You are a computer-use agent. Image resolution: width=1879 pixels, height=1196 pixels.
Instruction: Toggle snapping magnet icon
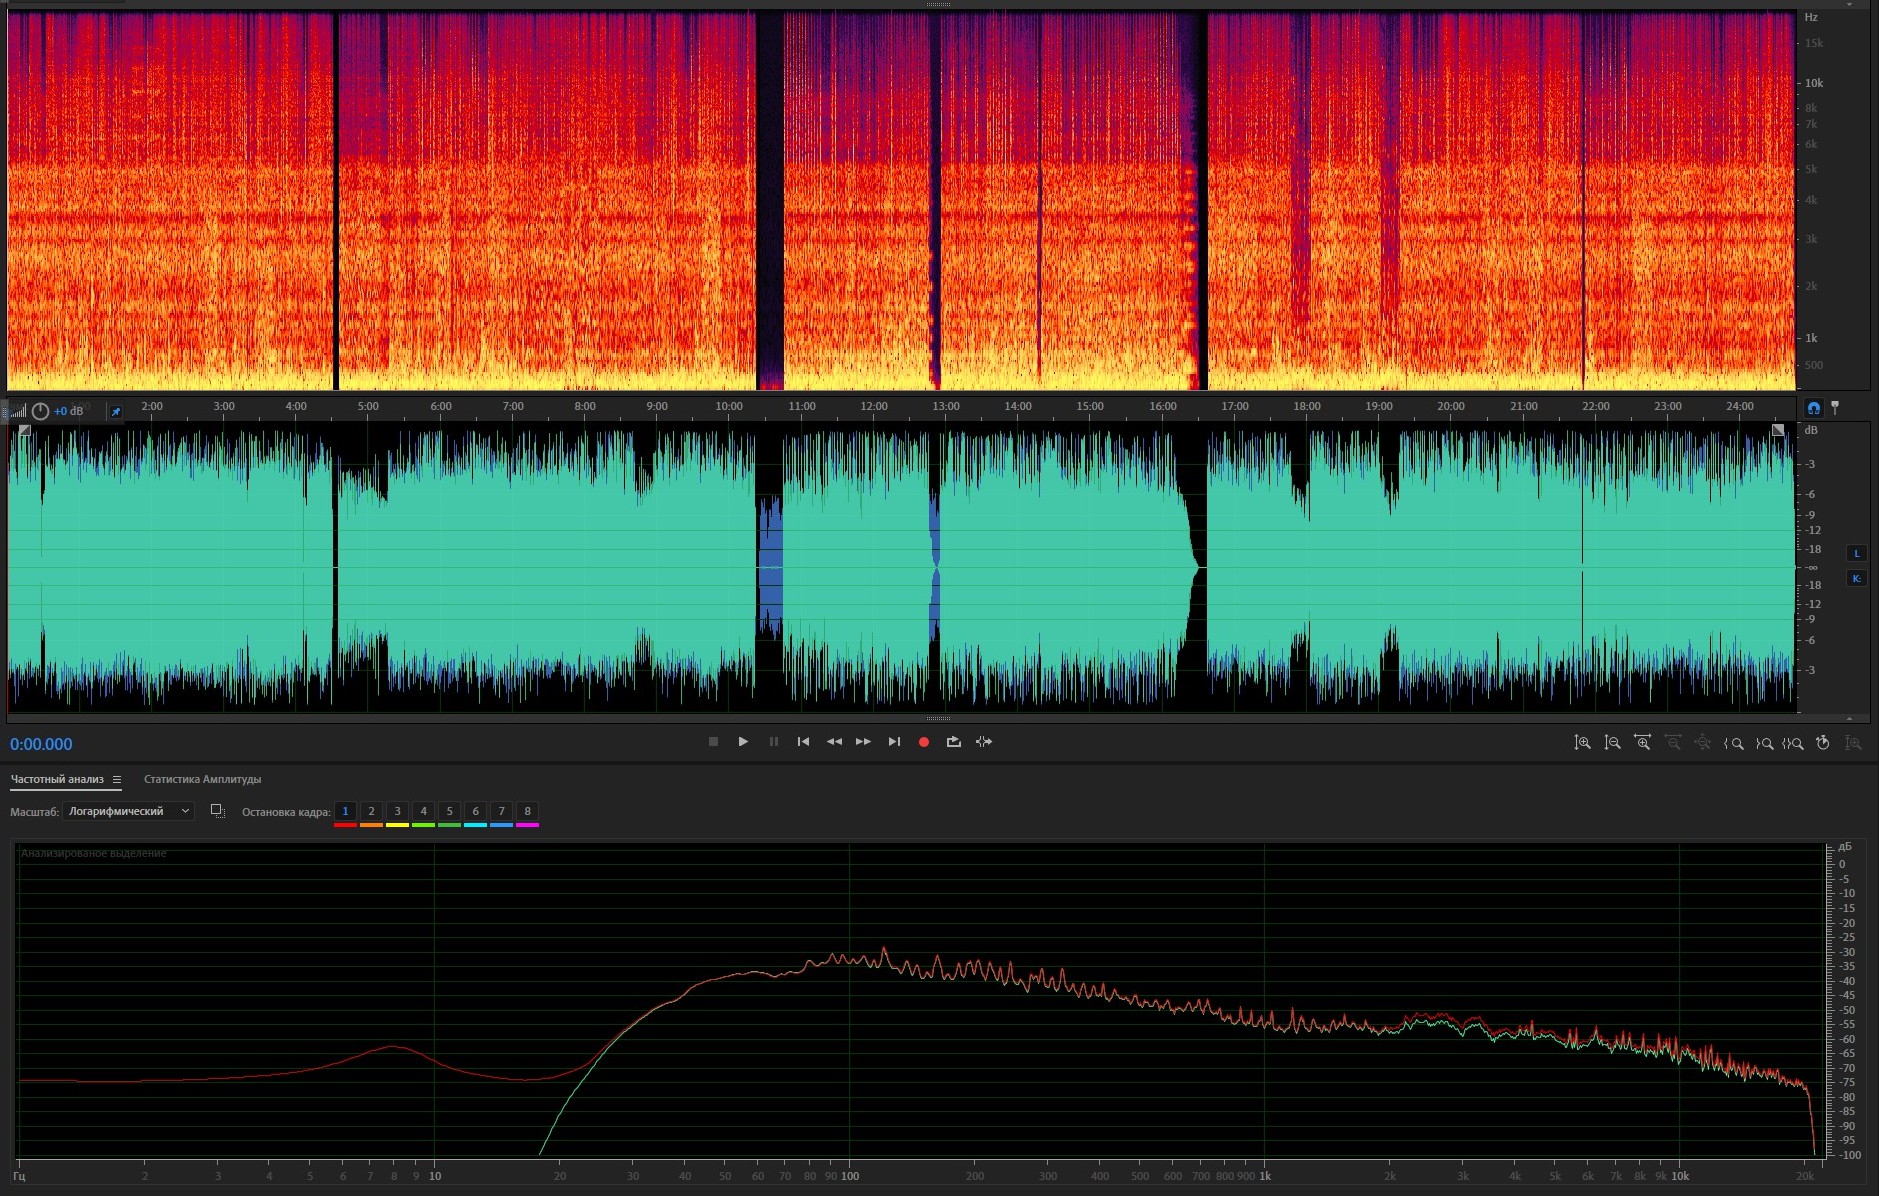1813,408
